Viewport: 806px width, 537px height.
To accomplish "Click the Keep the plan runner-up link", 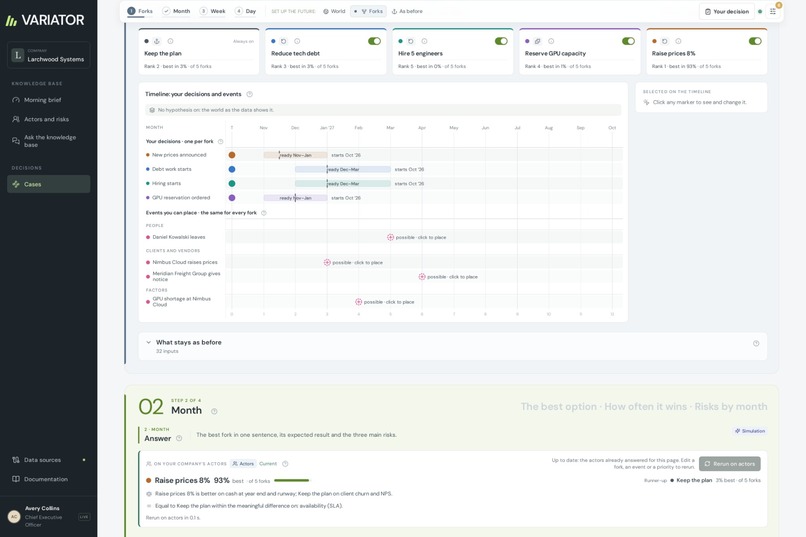I will click(x=694, y=480).
